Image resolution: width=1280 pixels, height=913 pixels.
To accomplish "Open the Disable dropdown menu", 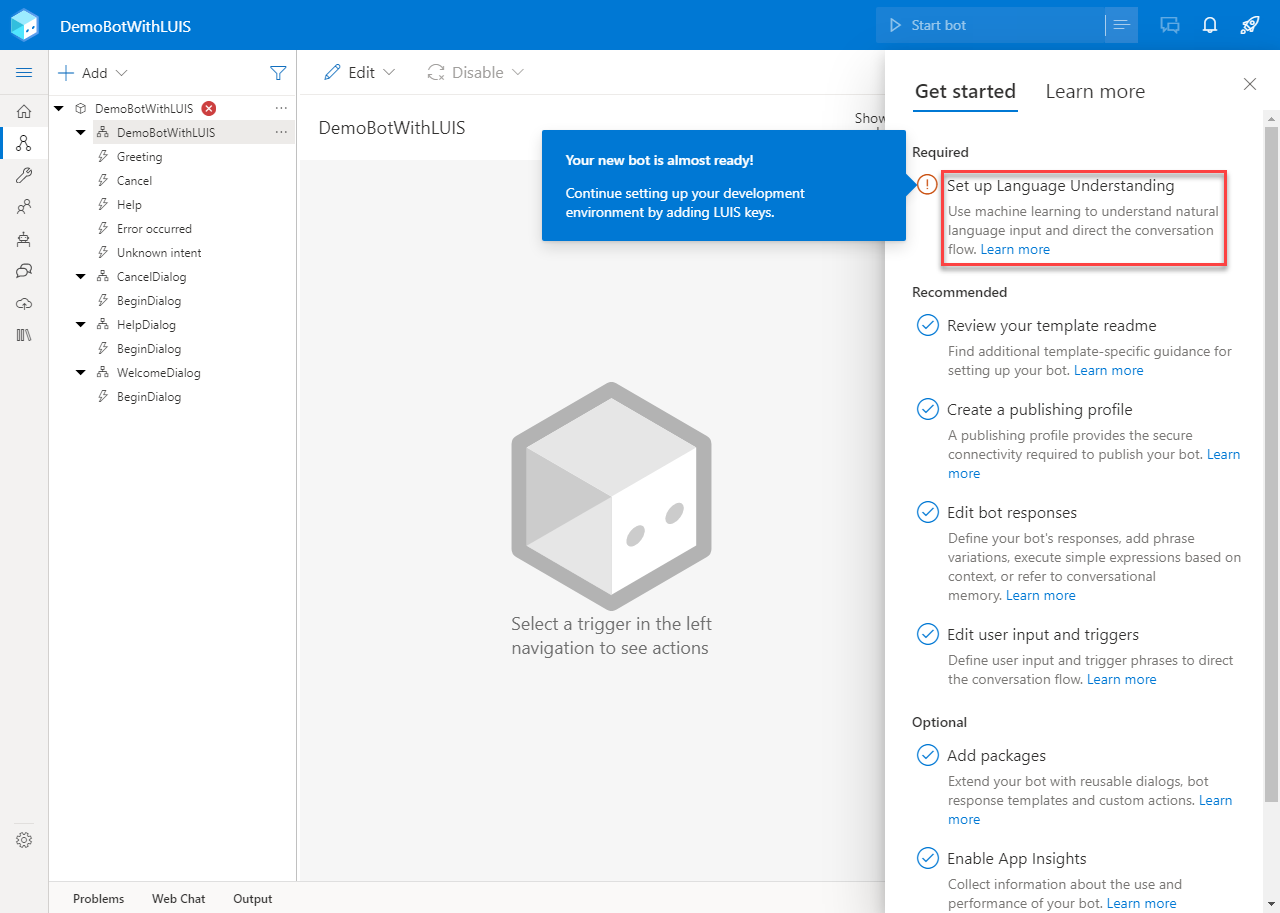I will click(x=476, y=72).
